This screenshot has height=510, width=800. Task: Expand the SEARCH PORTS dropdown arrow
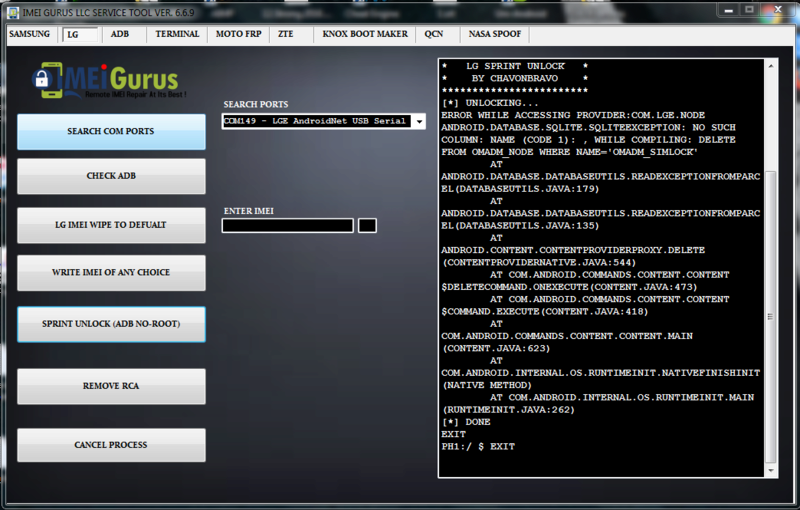click(419, 121)
